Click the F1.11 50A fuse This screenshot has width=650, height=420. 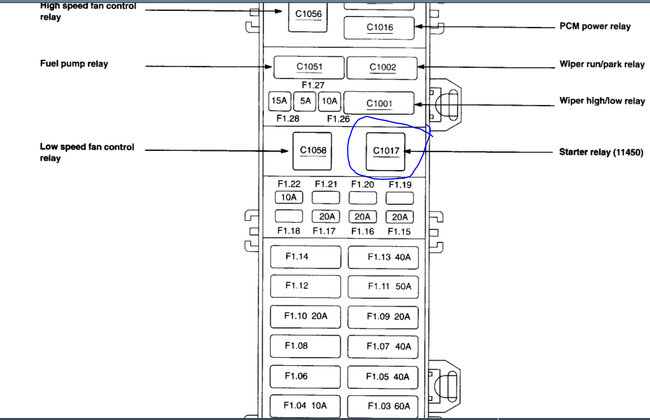[x=383, y=286]
